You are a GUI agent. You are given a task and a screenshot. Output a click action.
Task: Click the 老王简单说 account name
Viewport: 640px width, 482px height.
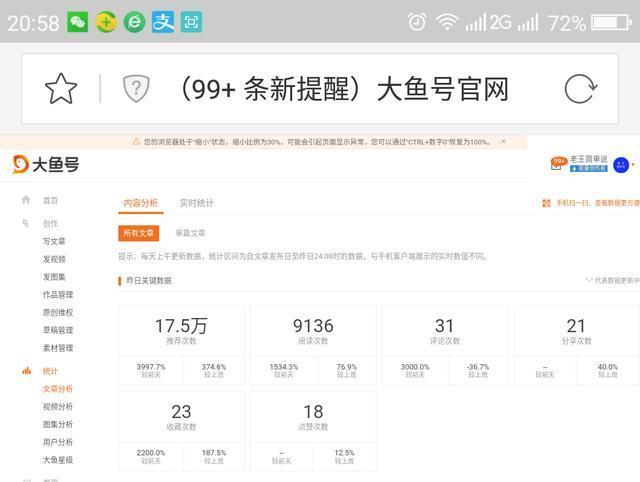click(x=589, y=159)
